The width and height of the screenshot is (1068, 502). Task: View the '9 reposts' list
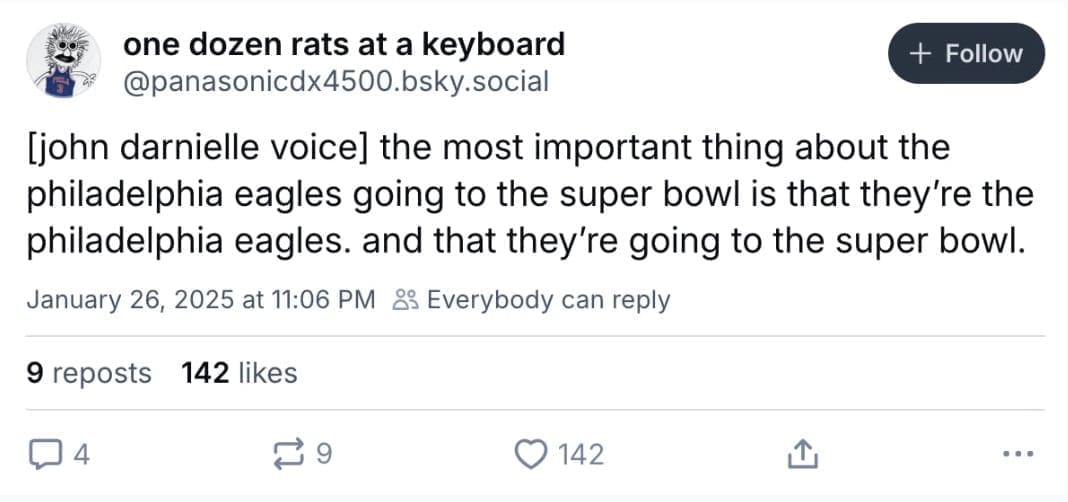click(x=89, y=373)
